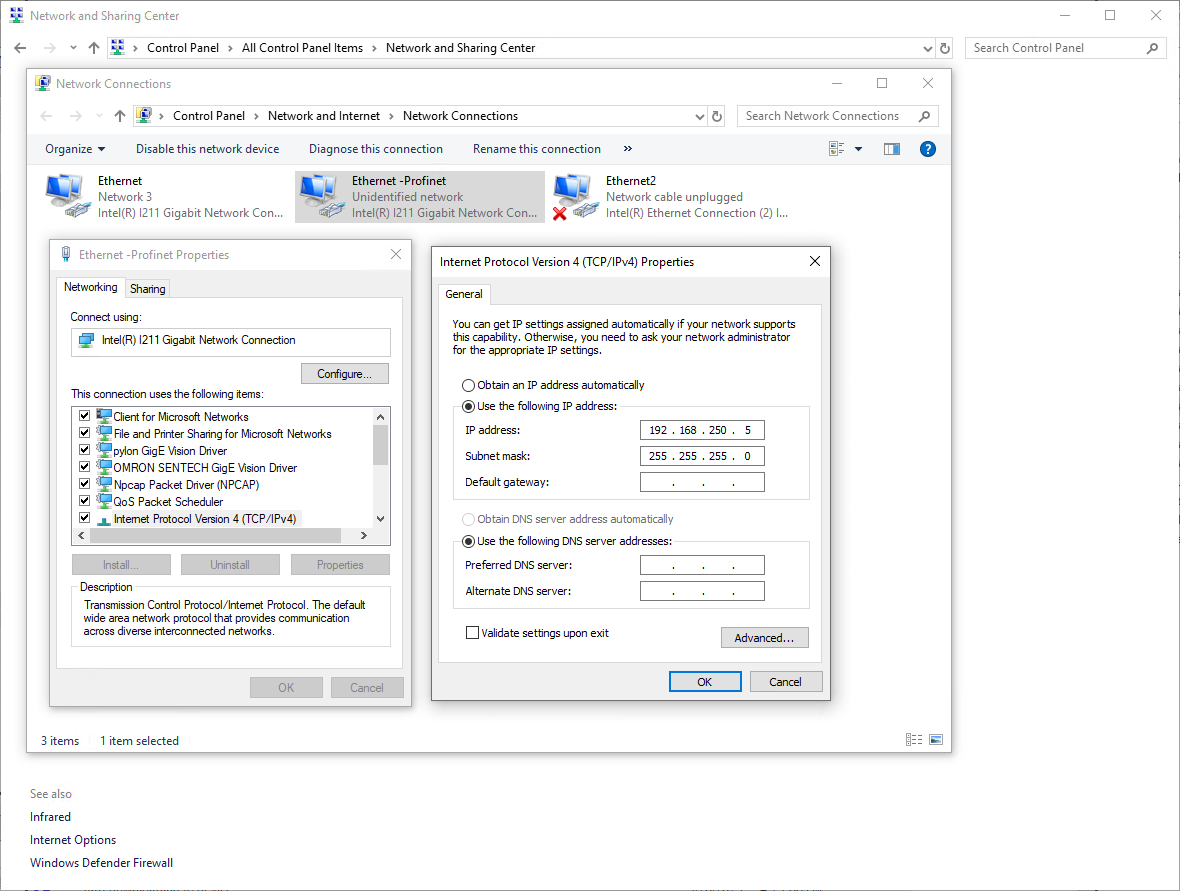Screen dimensions: 1180x891
Task: Expand the Organize menu
Action: 75,149
